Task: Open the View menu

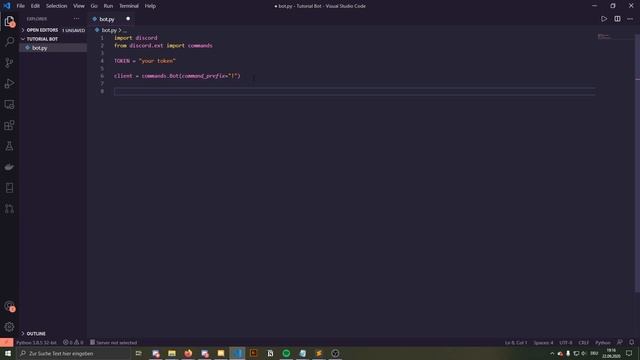Action: [x=79, y=6]
